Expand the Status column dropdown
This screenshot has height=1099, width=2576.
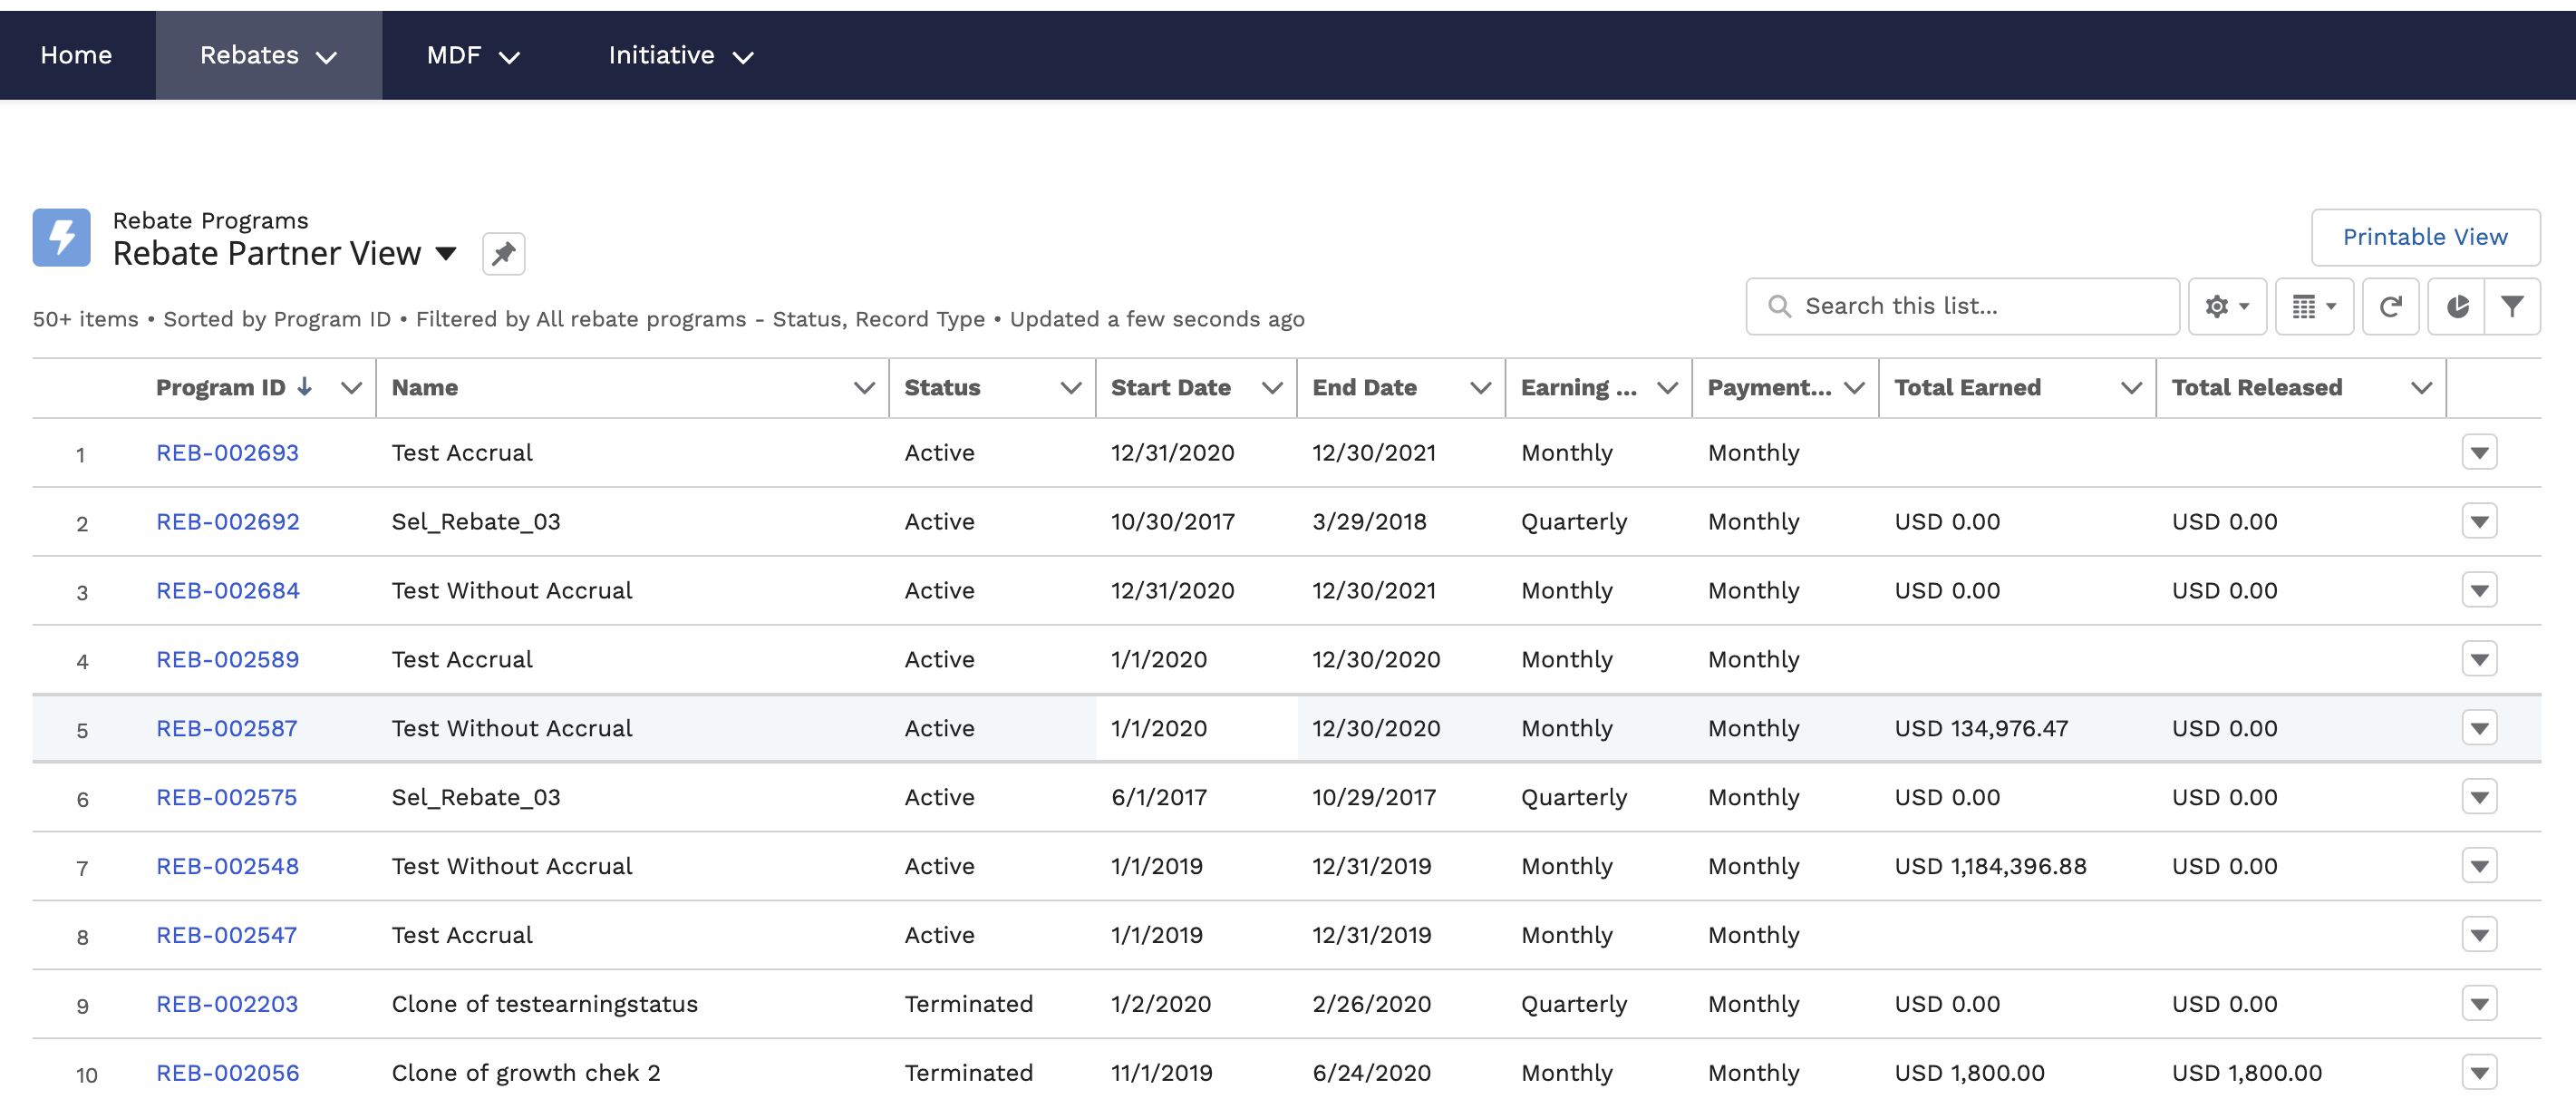tap(1070, 387)
